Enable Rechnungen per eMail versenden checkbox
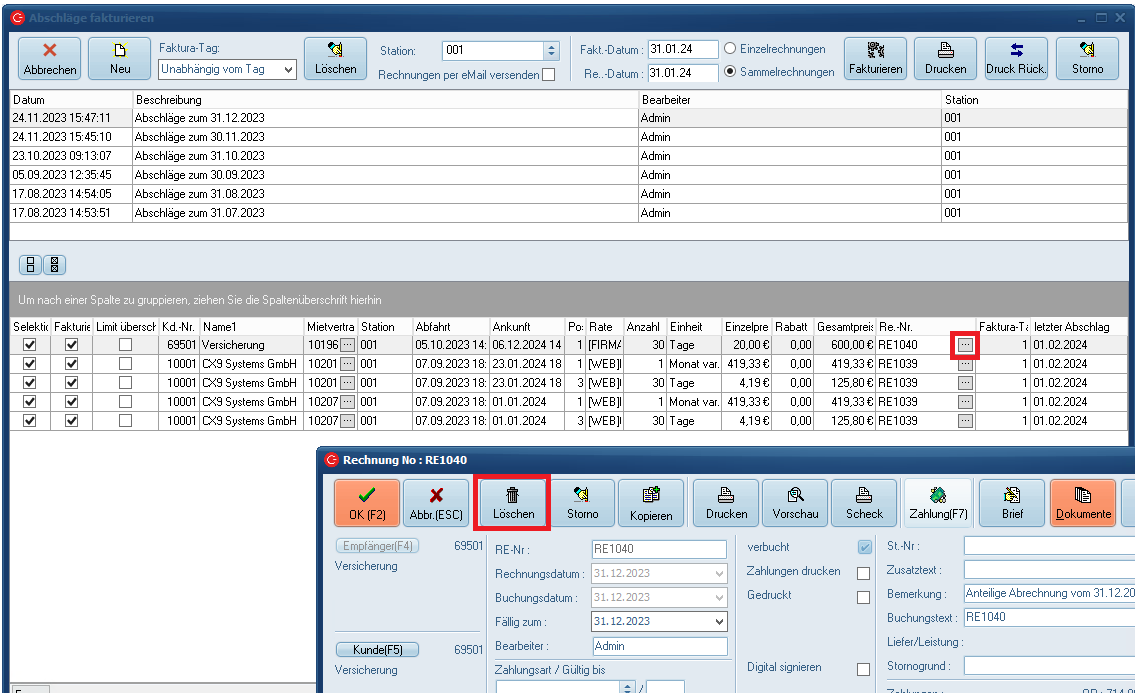This screenshot has height=698, width=1138. [548, 75]
